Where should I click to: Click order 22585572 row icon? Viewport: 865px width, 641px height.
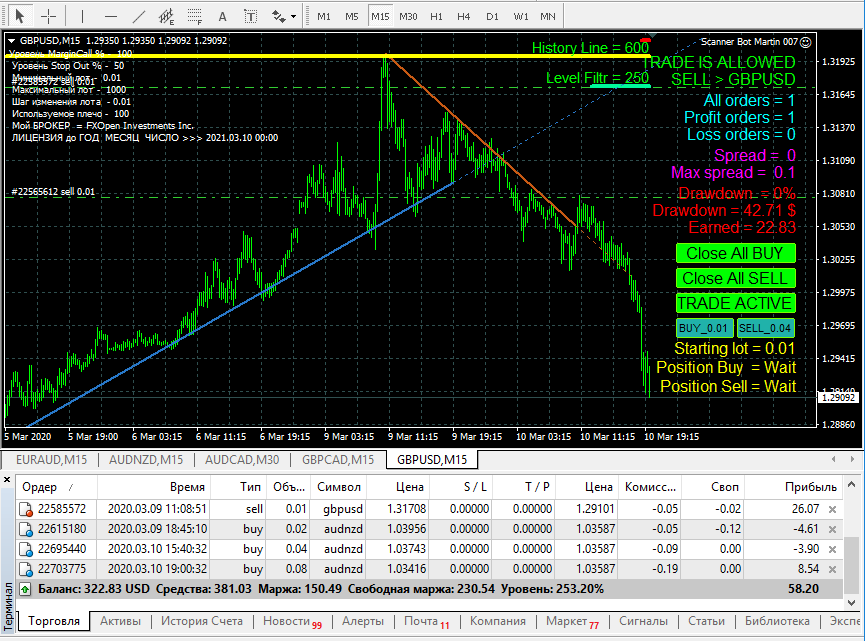pos(25,509)
